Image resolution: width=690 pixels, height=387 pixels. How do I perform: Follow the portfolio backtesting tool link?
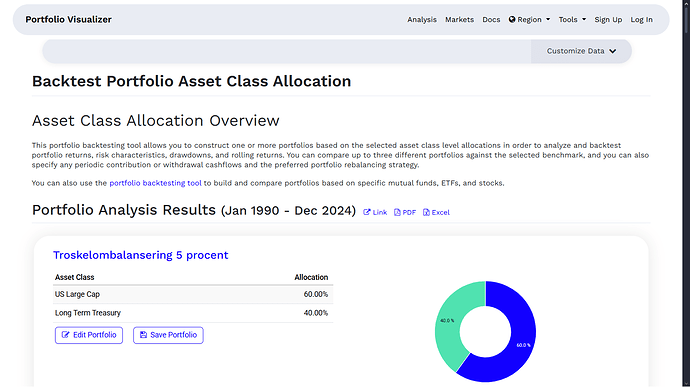pyautogui.click(x=155, y=183)
